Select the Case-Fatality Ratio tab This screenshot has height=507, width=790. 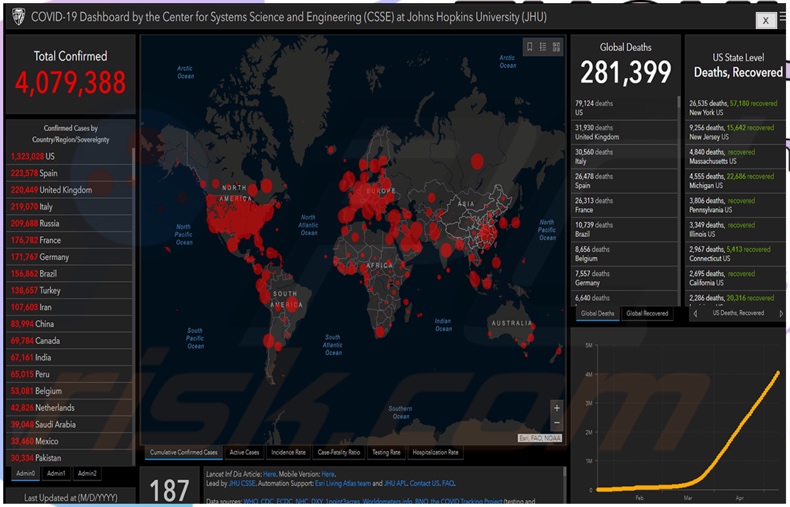click(339, 453)
